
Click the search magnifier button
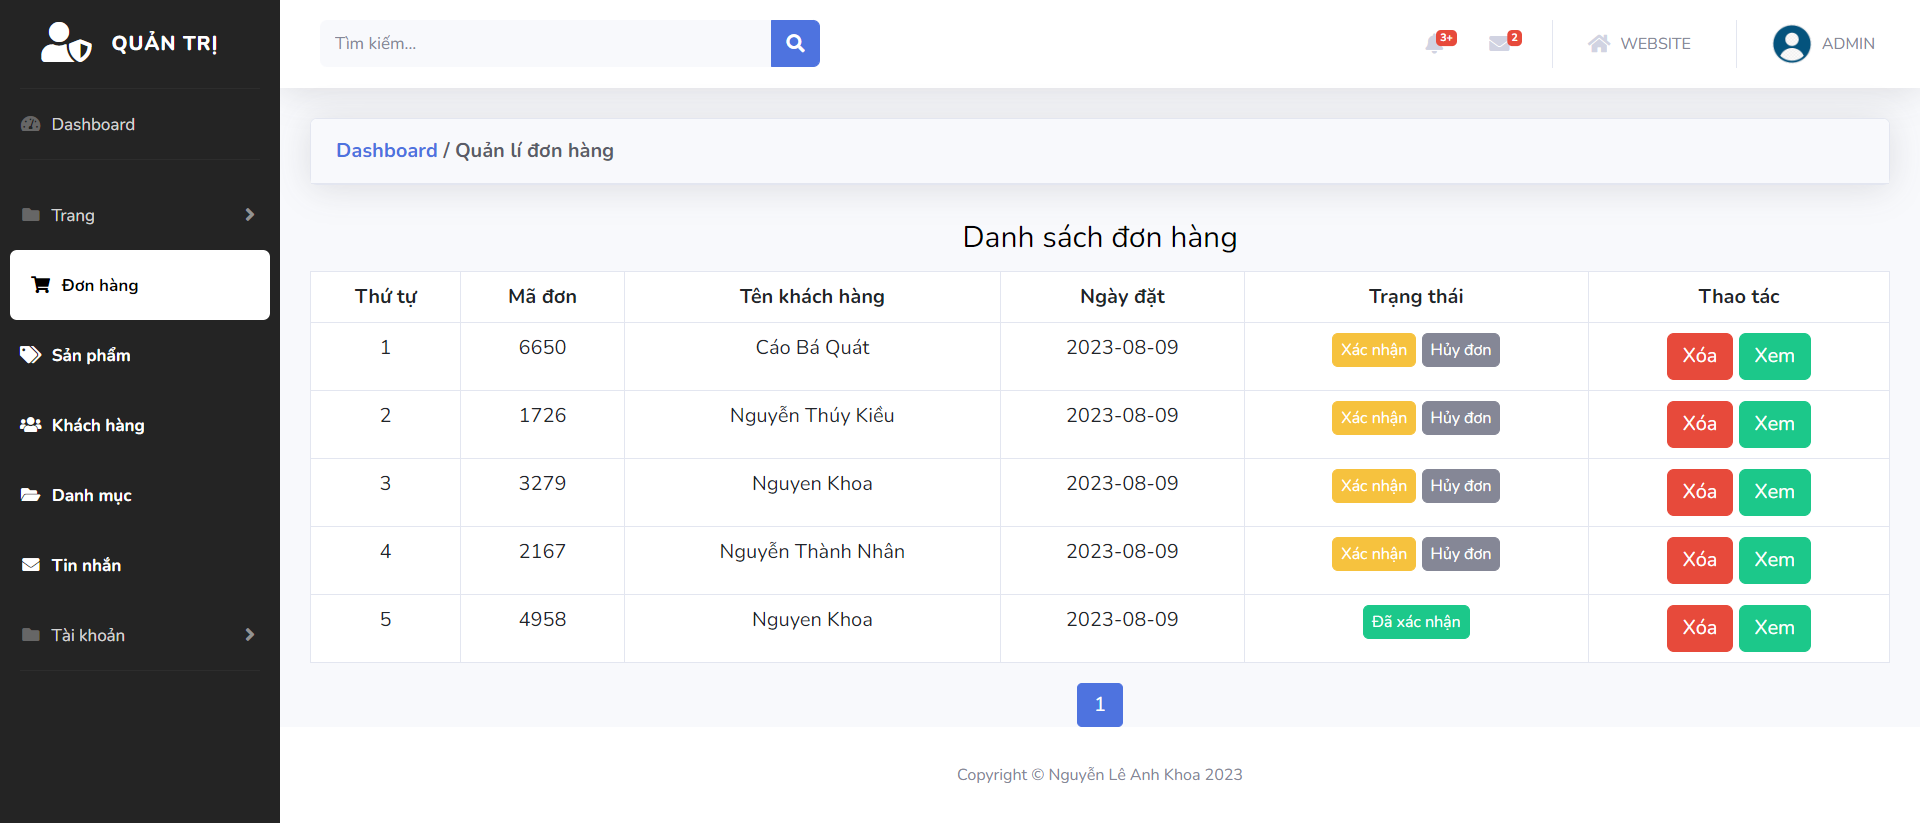pos(795,43)
